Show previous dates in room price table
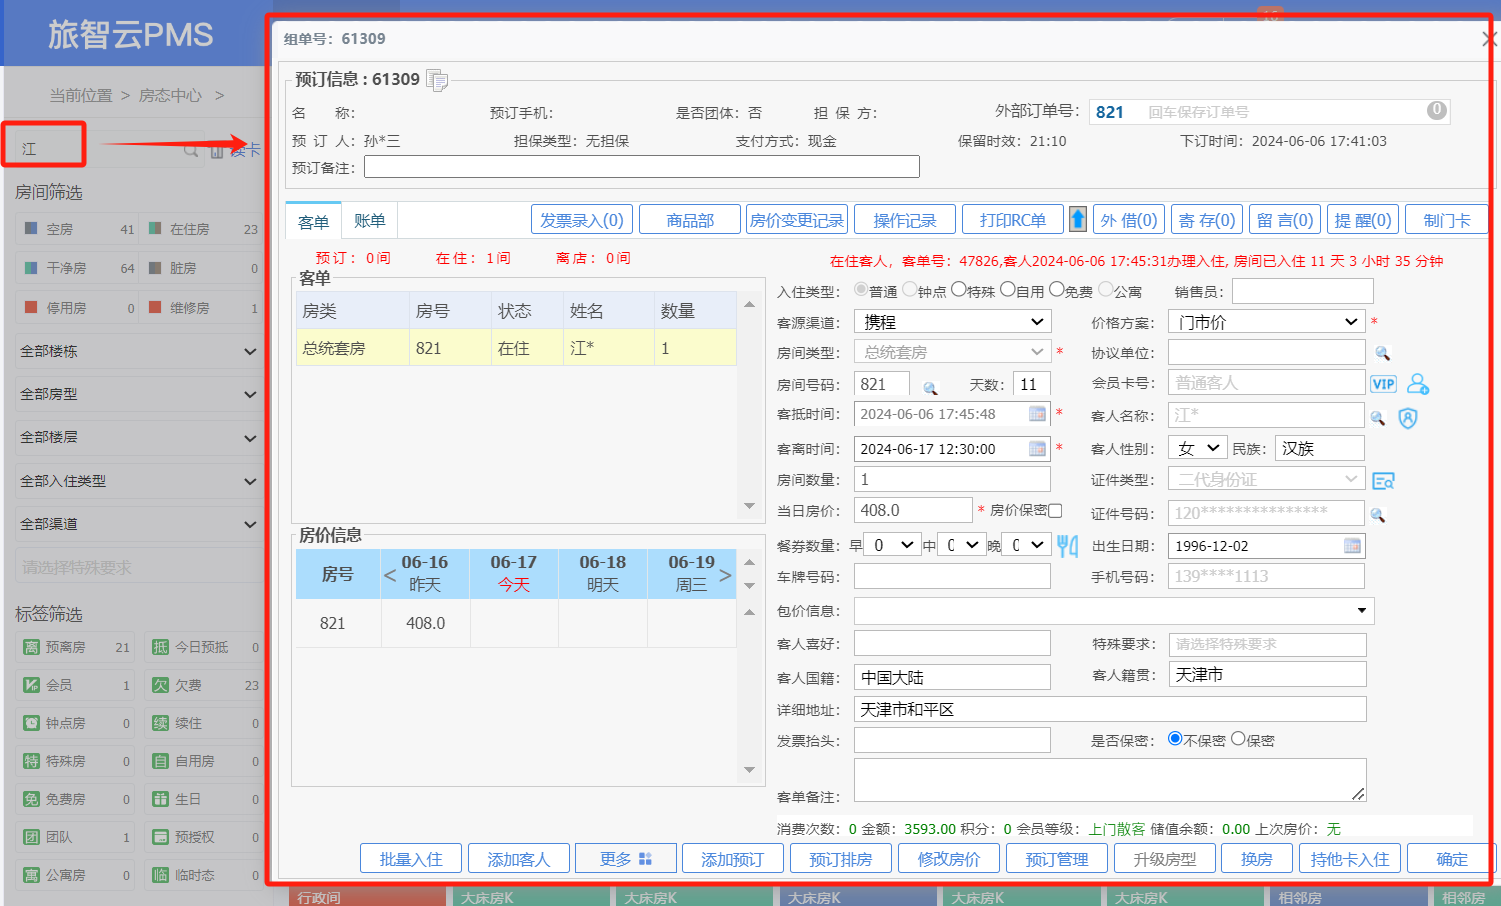 point(390,575)
